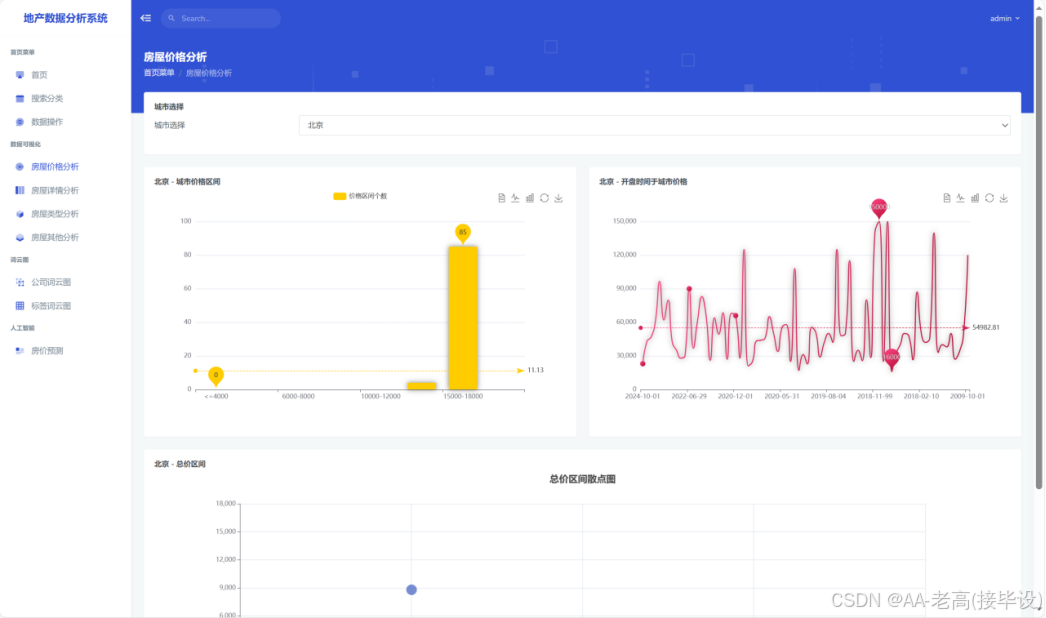Image resolution: width=1046 pixels, height=618 pixels.
Task: Click the 房价预测 sidebar icon
Action: pyautogui.click(x=19, y=350)
